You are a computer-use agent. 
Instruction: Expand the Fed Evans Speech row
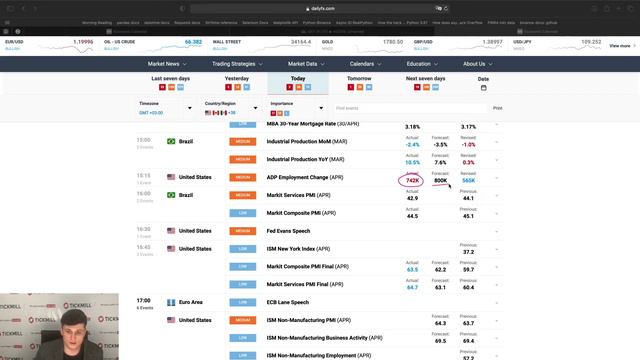497,232
